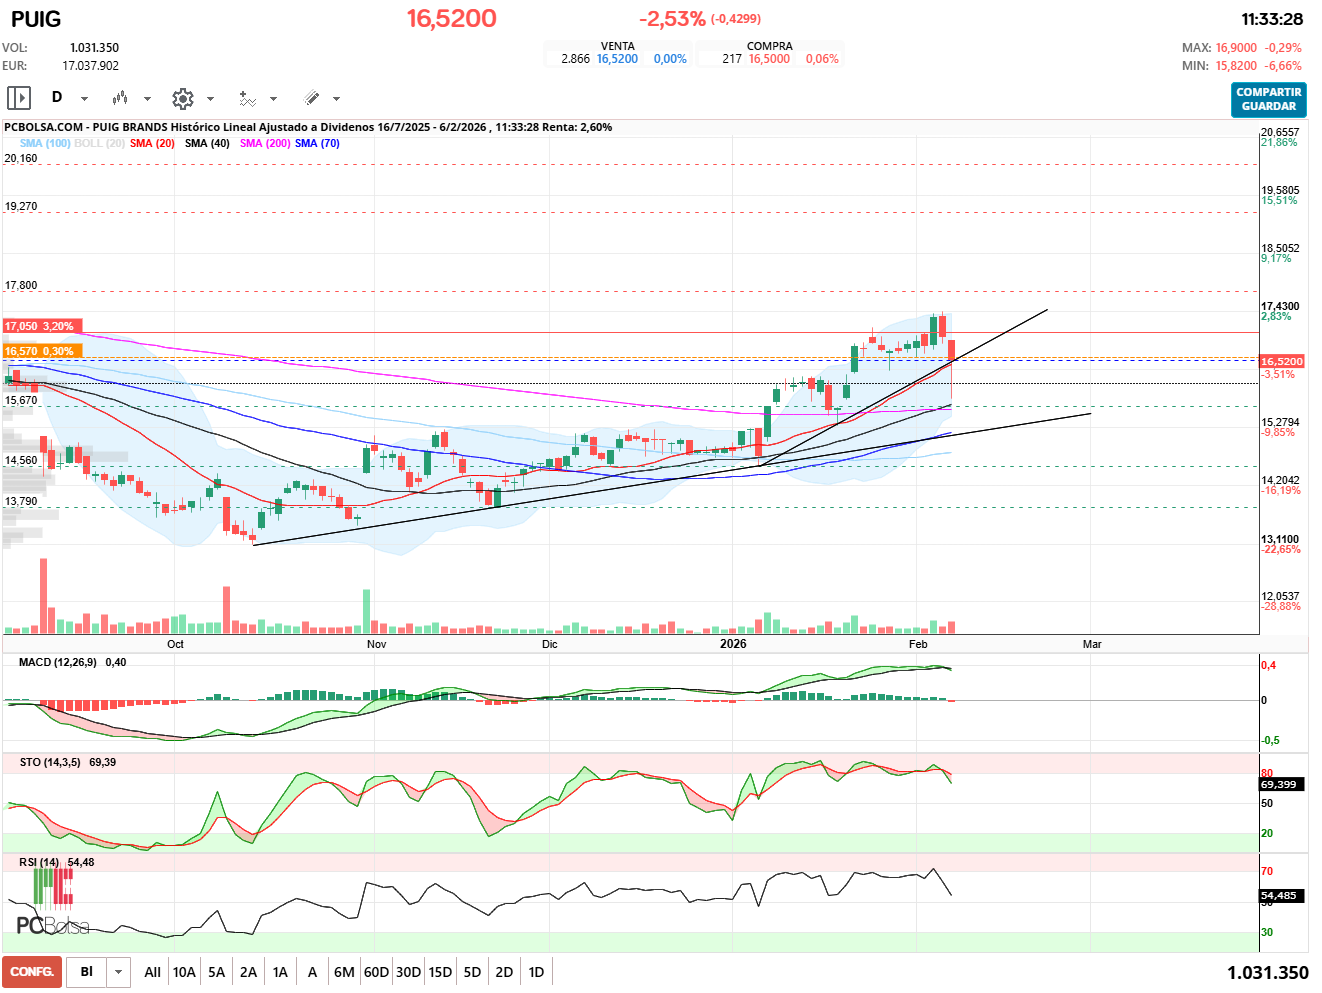This screenshot has height=993, width=1322.
Task: Switch to the 1A time range
Action: [280, 972]
